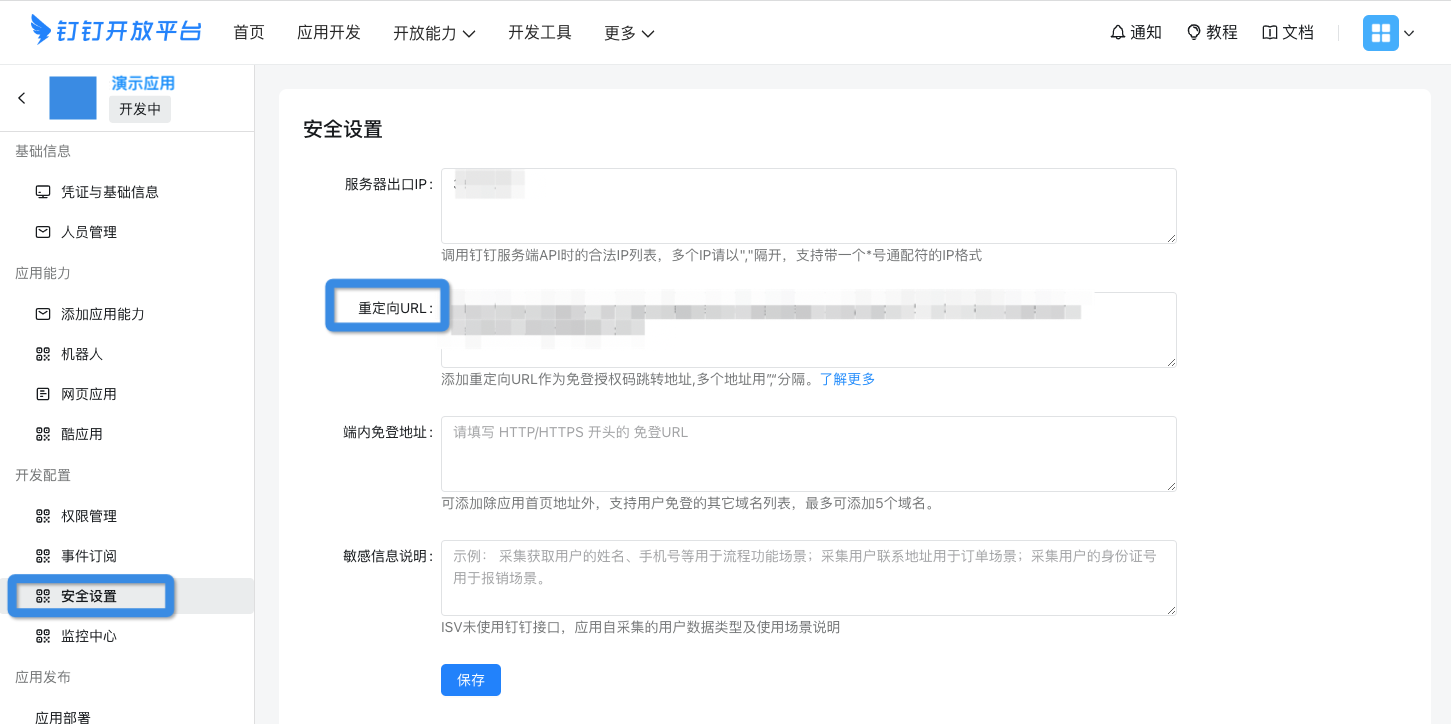Click the blue grid account avatar icon
1451x724 pixels.
click(1381, 33)
